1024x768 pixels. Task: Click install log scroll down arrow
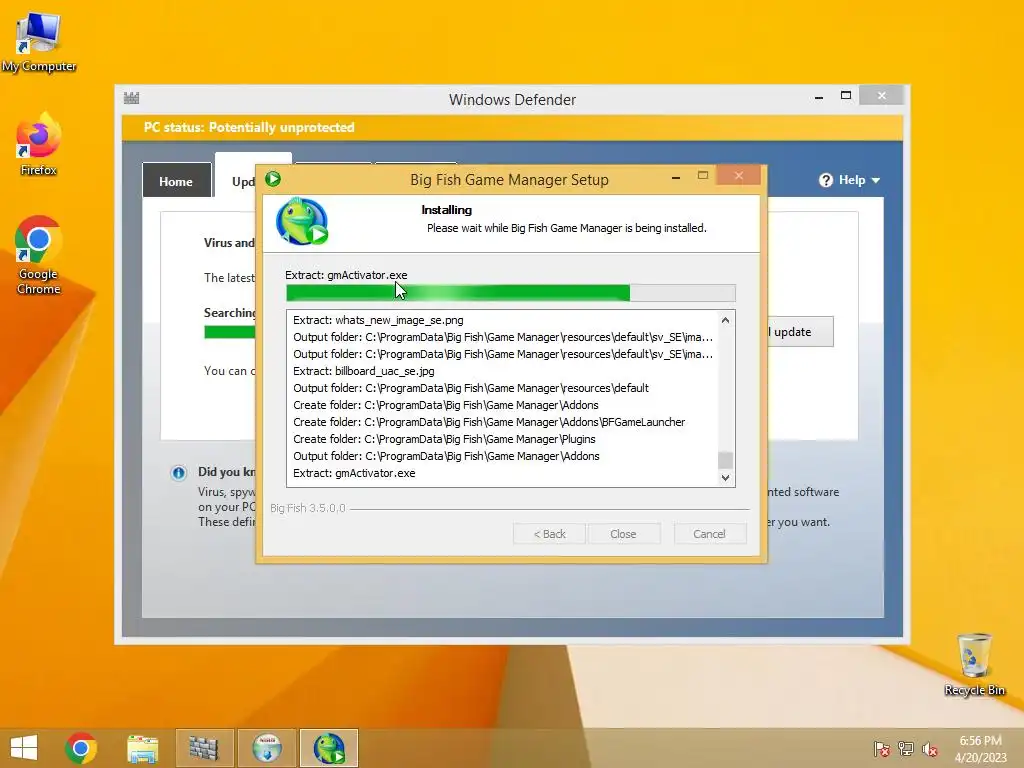[x=725, y=477]
